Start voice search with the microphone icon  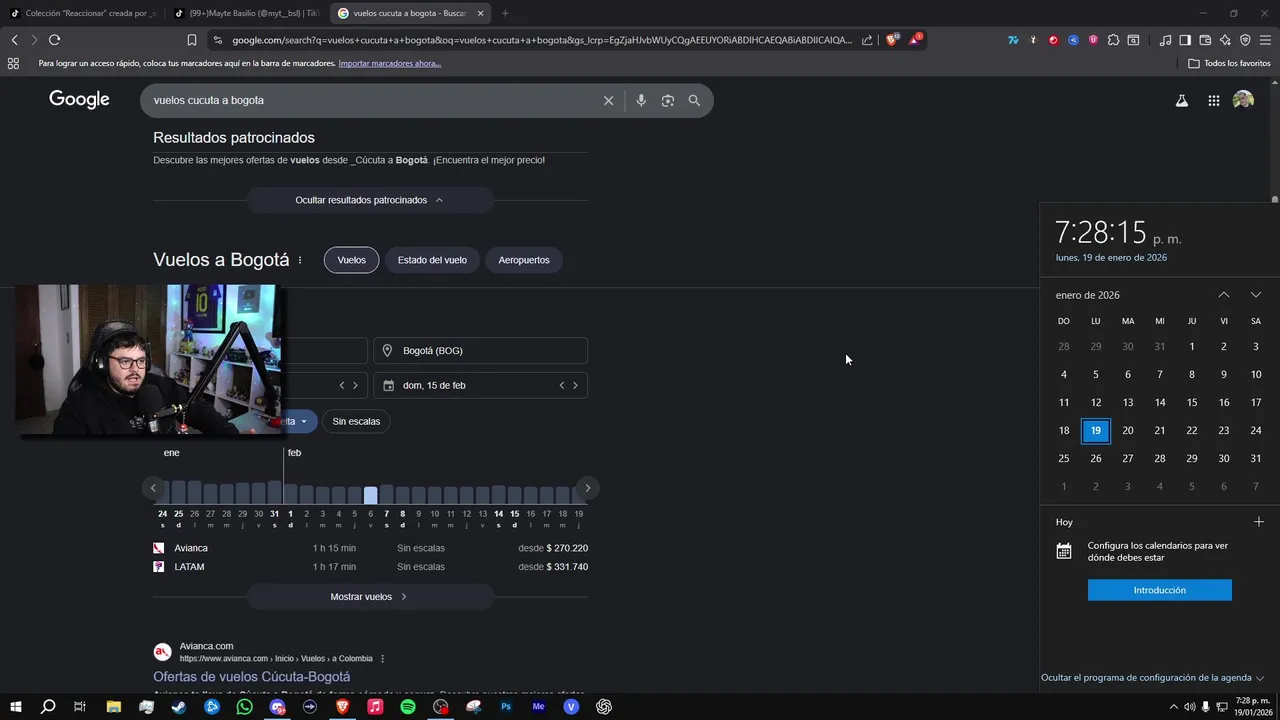click(641, 100)
